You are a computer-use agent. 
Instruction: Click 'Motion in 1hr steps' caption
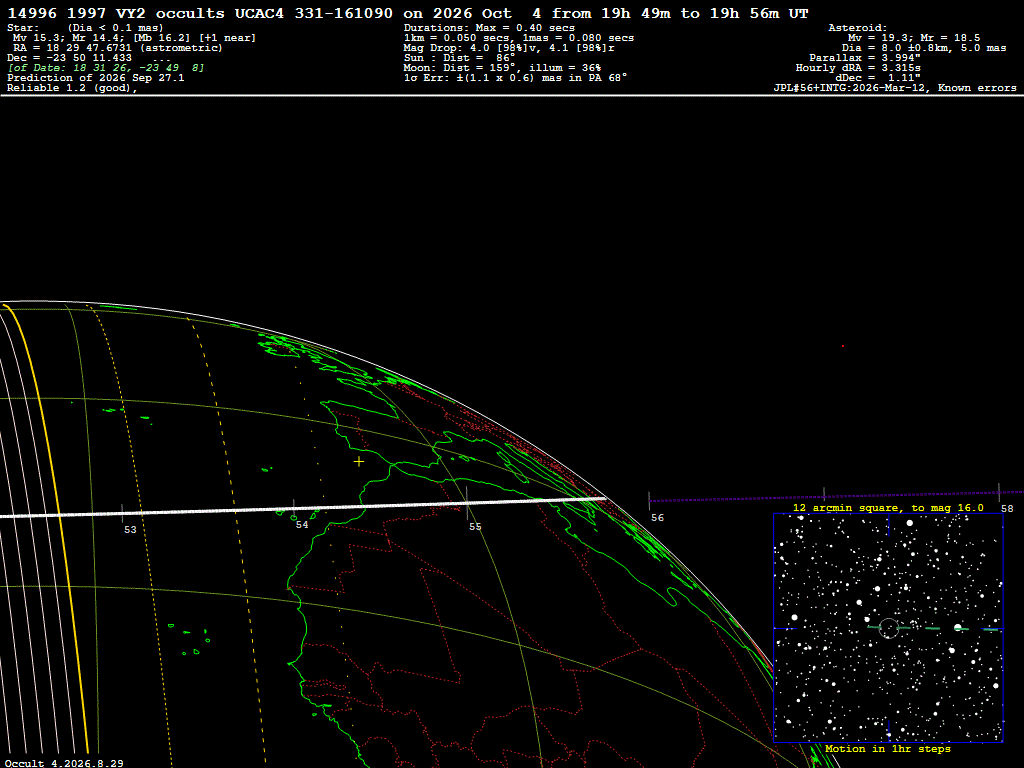click(x=888, y=748)
